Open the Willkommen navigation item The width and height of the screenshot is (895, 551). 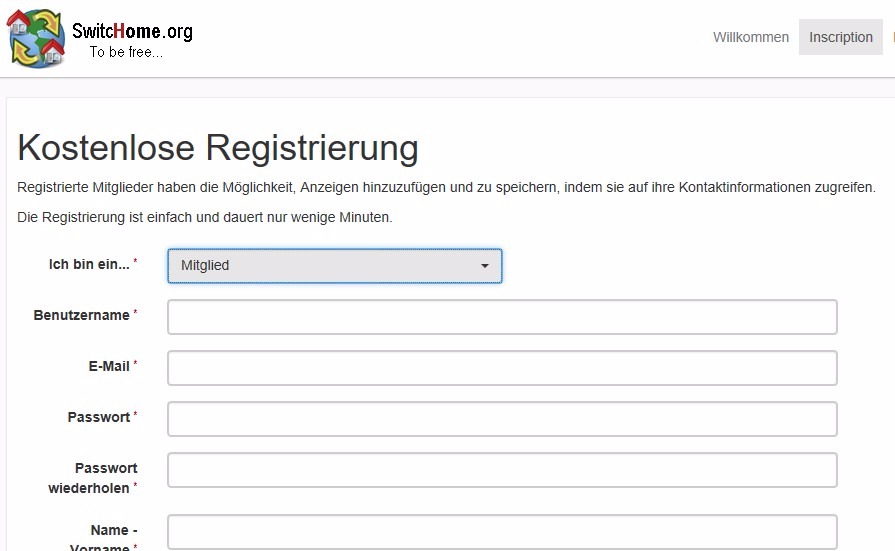(x=750, y=37)
